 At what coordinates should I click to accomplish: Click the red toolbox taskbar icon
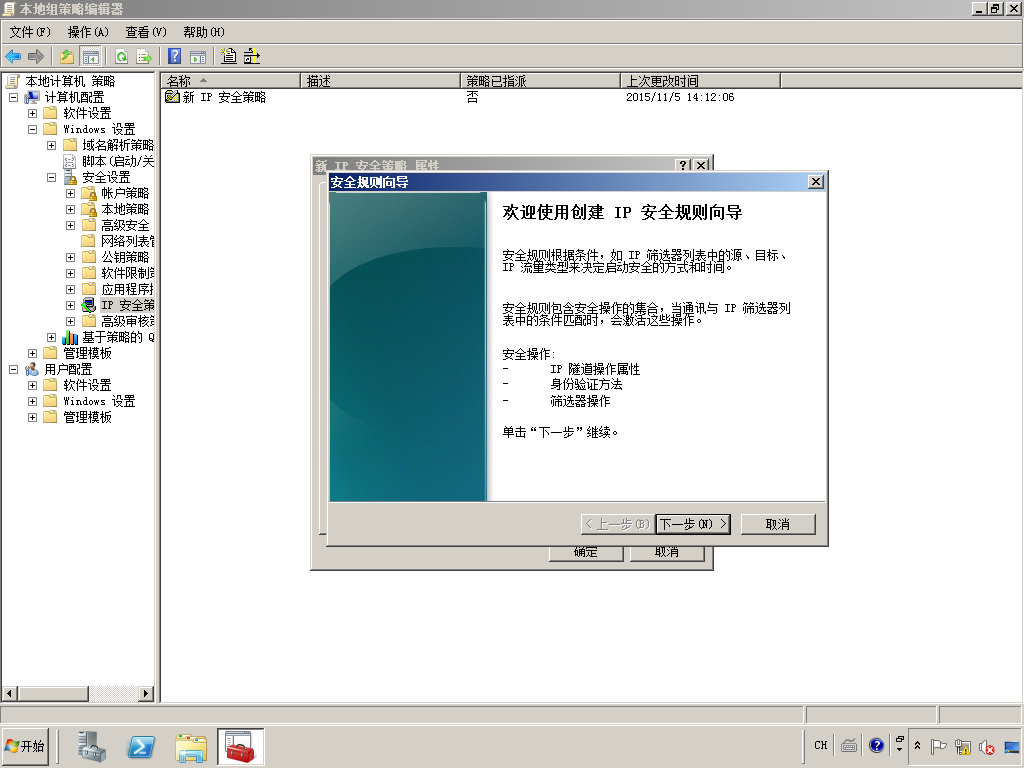[240, 746]
